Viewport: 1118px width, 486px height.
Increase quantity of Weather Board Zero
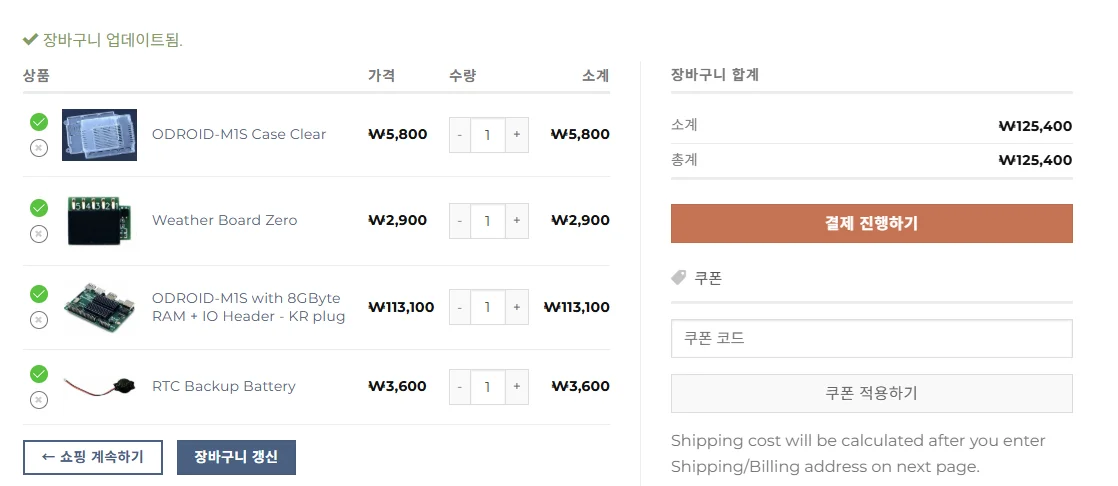516,220
